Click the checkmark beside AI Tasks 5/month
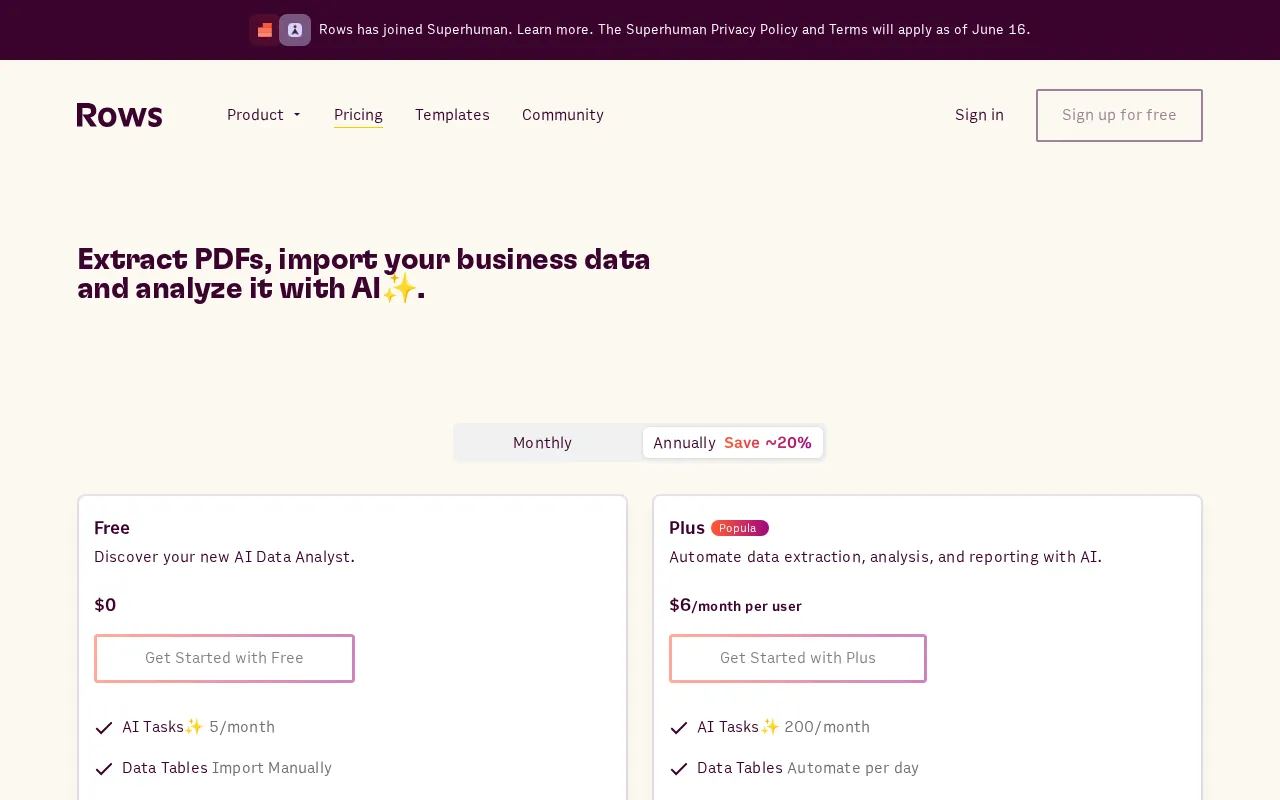Screen dimensions: 1280x800 click(x=104, y=728)
